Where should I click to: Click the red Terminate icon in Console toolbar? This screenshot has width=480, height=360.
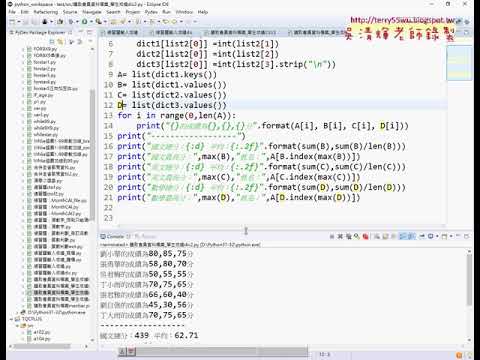click(366, 236)
